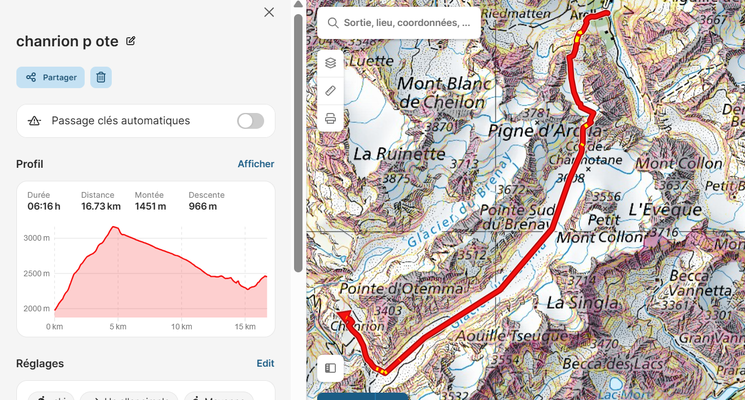Share the route via Partager button
This screenshot has width=745, height=400.
tap(50, 77)
